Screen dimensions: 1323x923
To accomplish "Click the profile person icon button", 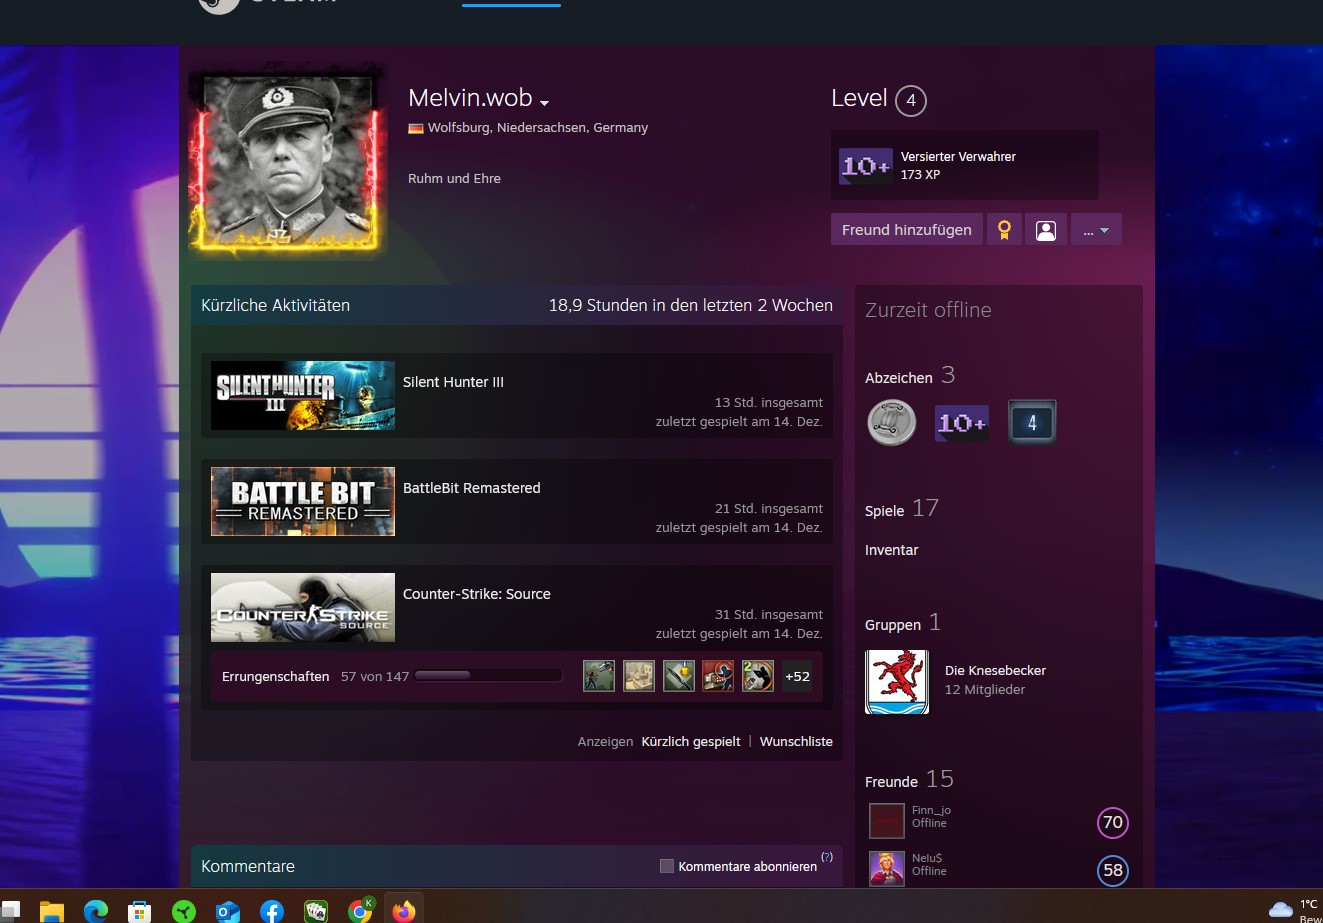I will coord(1046,230).
